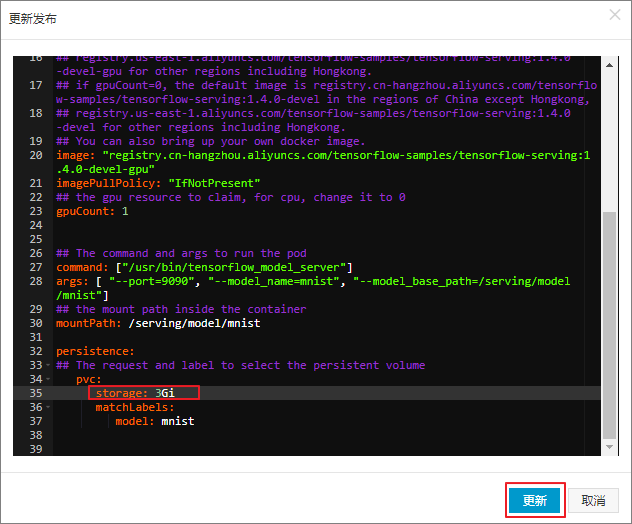Screen dimensions: 632x524
Task: Click the 更新 (Update) button
Action: pyautogui.click(x=534, y=500)
